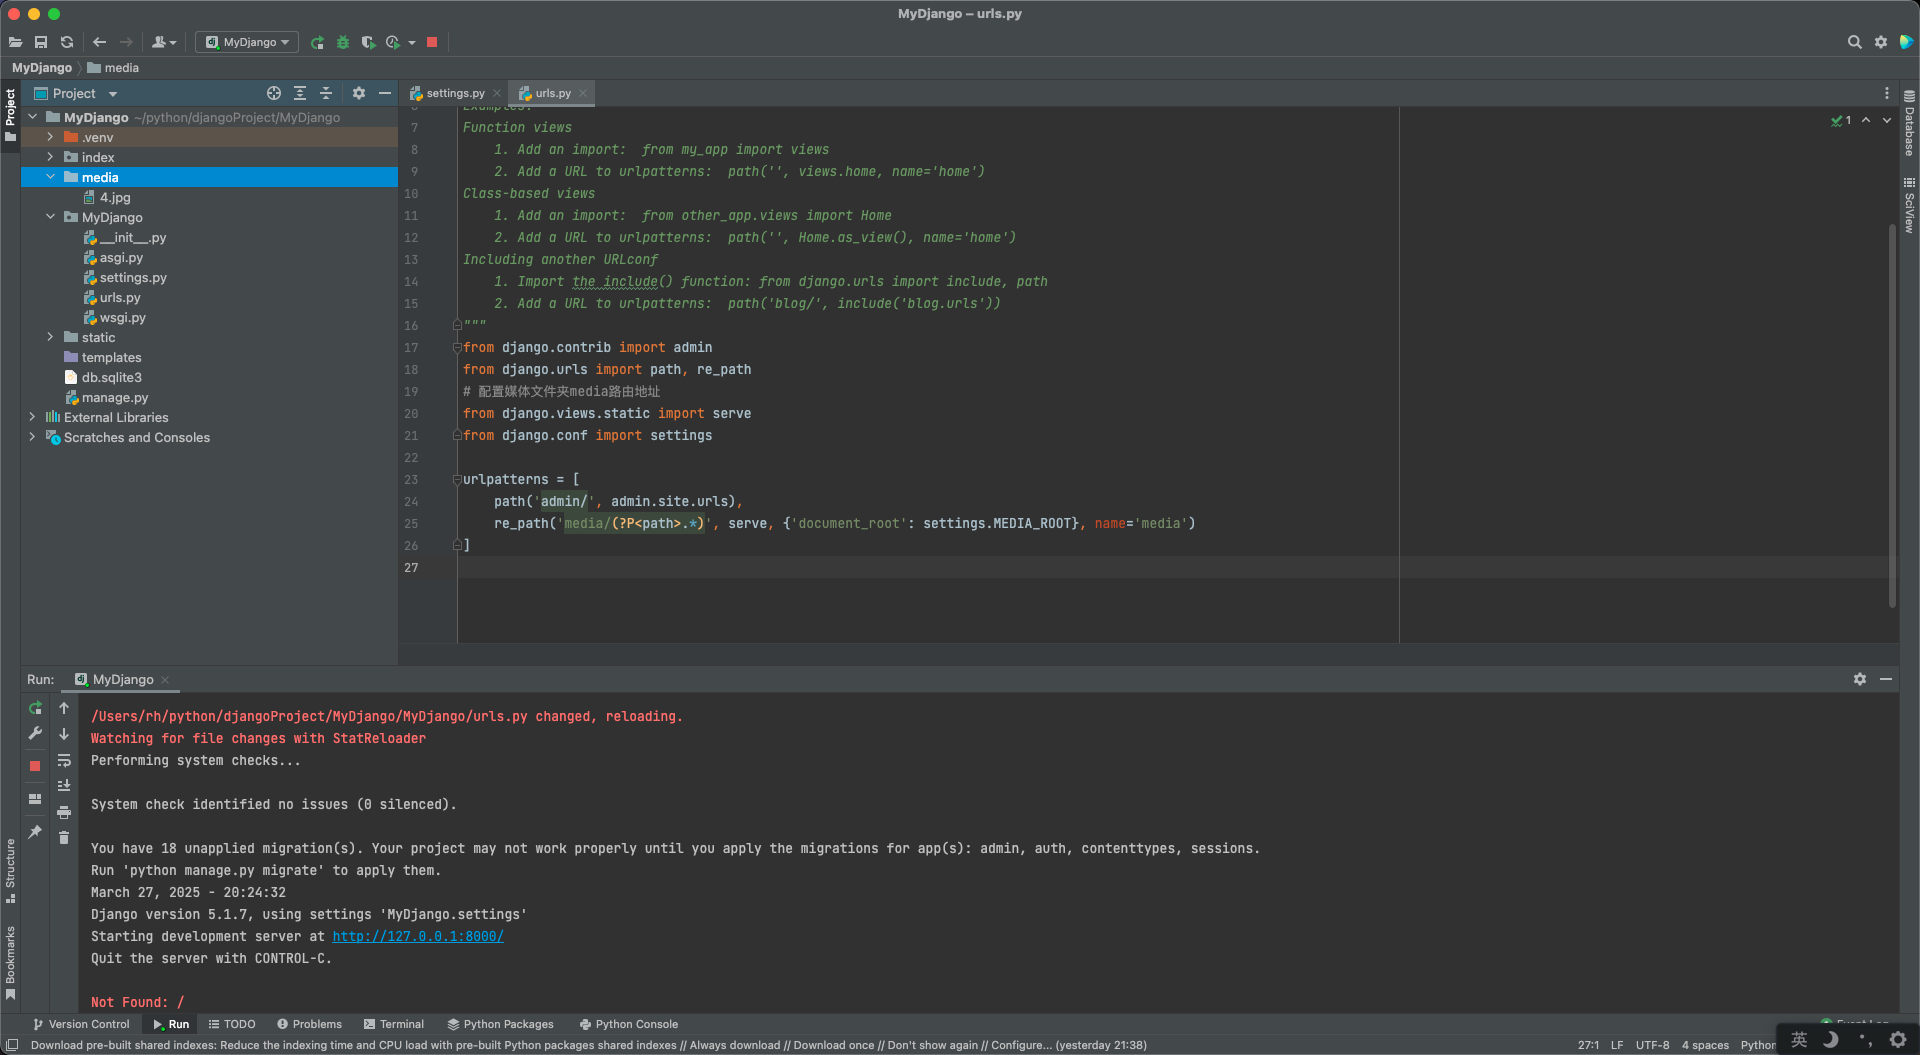Screen dimensions: 1920x1055
Task: Collapse the inner MyDjango package
Action: (x=50, y=217)
